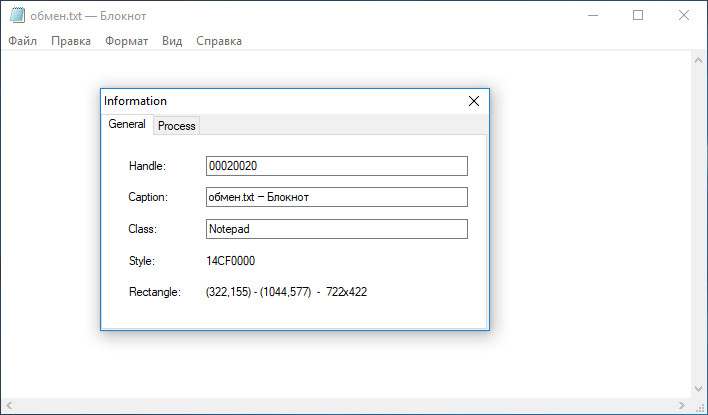Click the vertical scrollbar up arrow
This screenshot has width=708, height=415.
(x=699, y=60)
